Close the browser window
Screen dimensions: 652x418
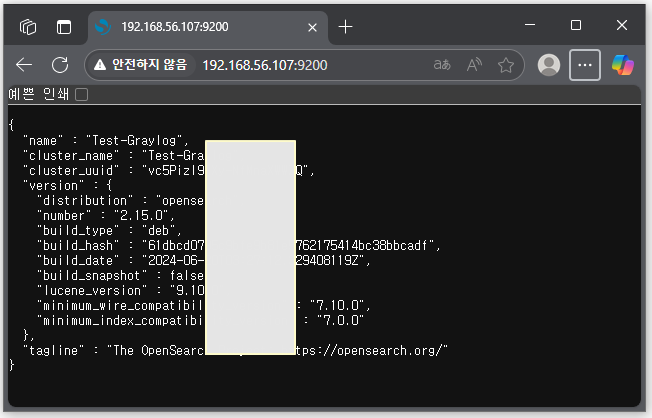[x=622, y=25]
